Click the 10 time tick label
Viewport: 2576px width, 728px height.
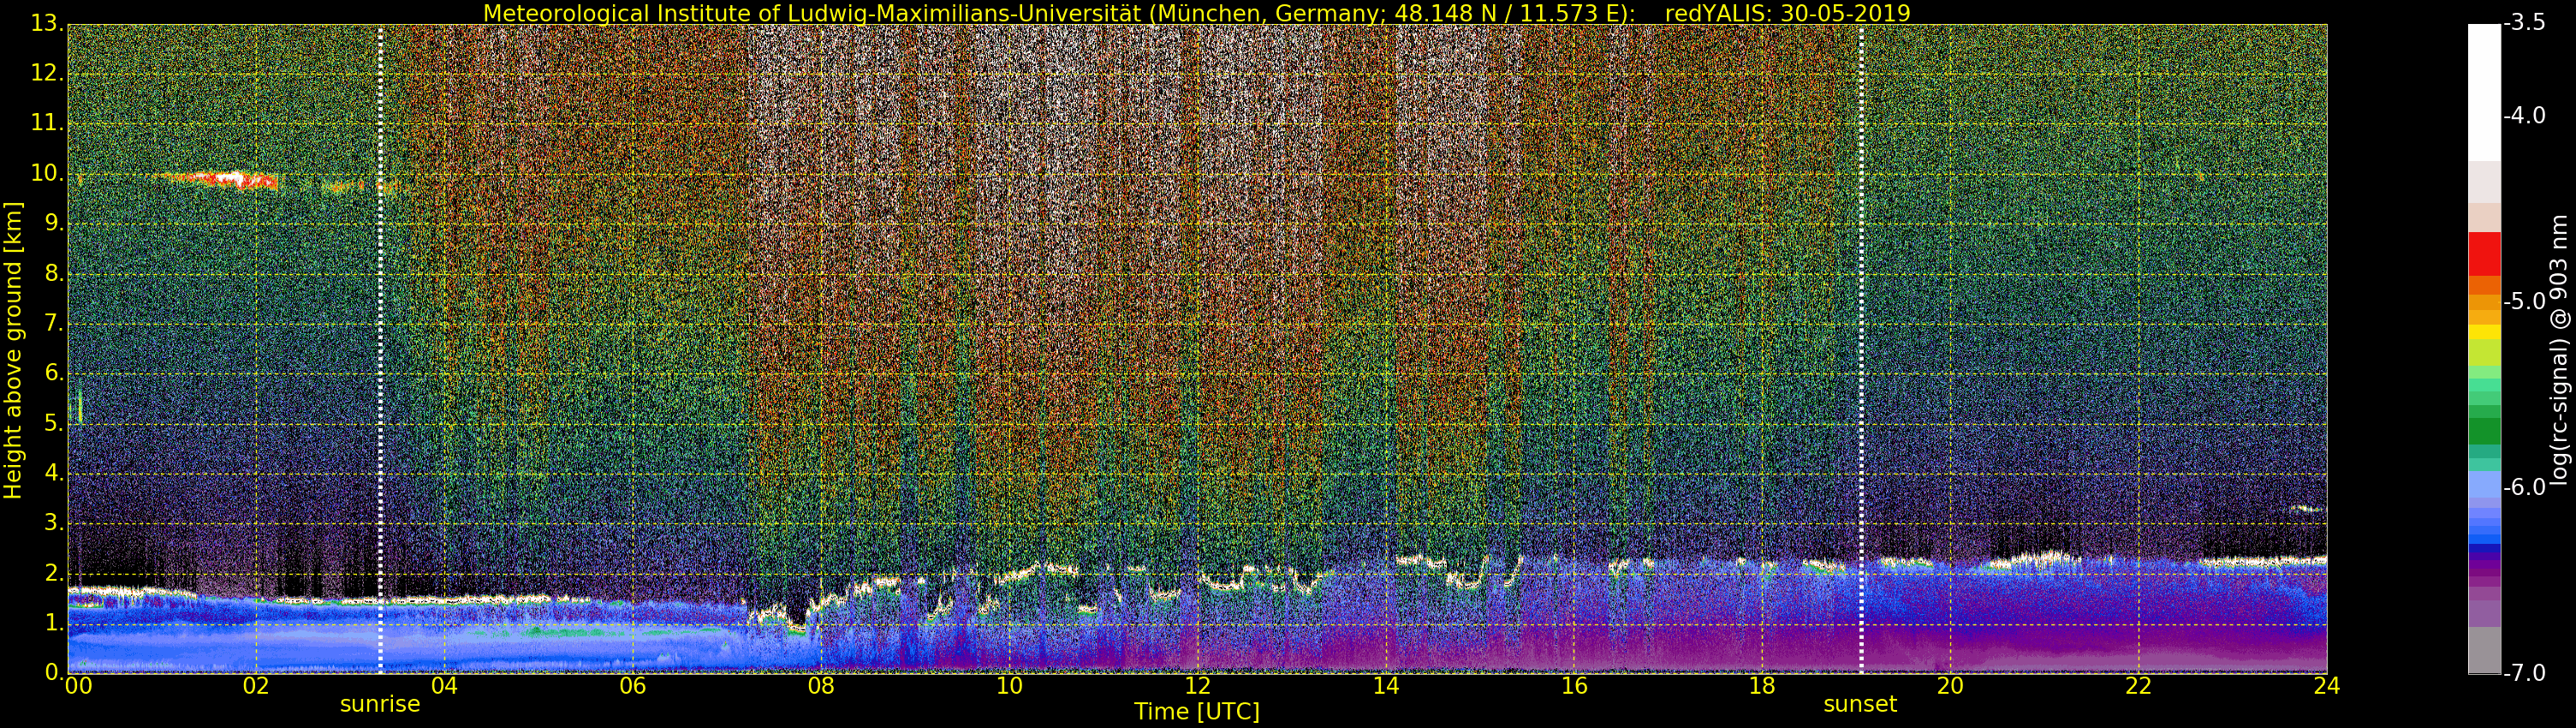point(1009,686)
